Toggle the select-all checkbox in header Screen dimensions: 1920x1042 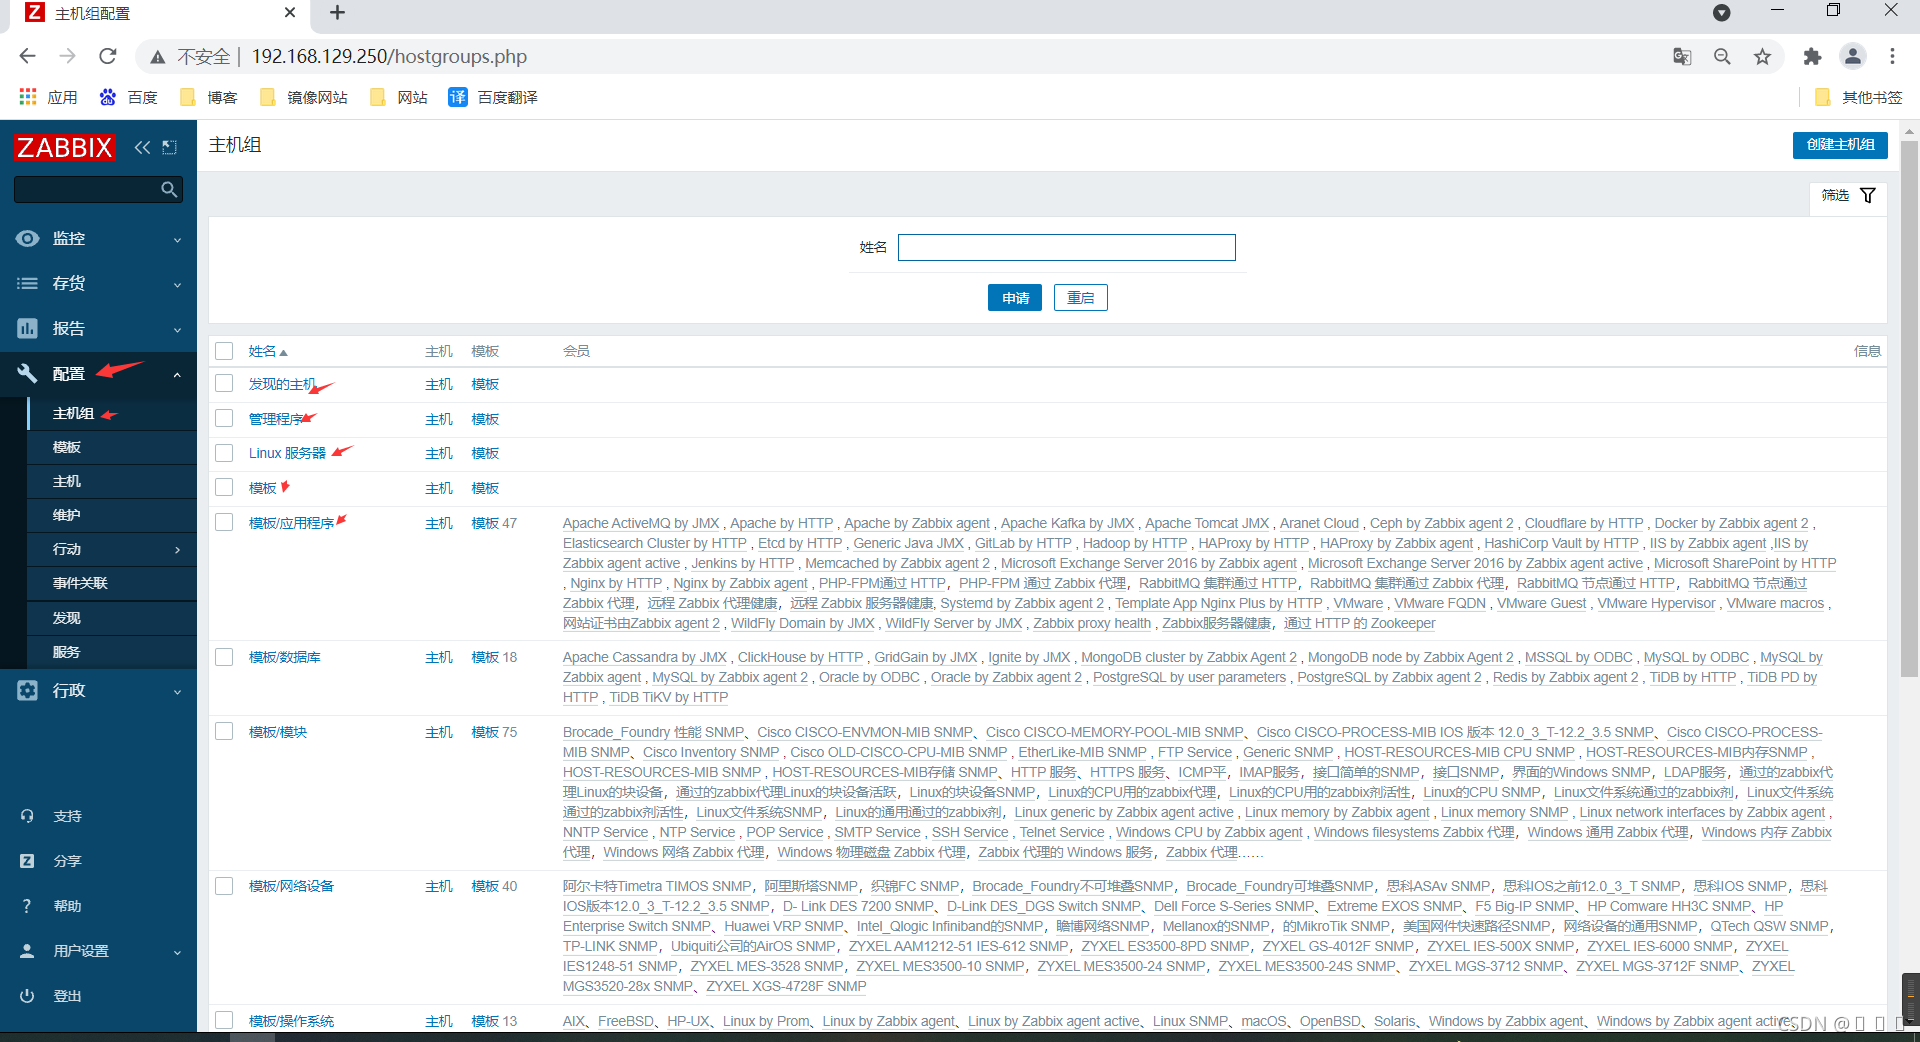(x=224, y=351)
